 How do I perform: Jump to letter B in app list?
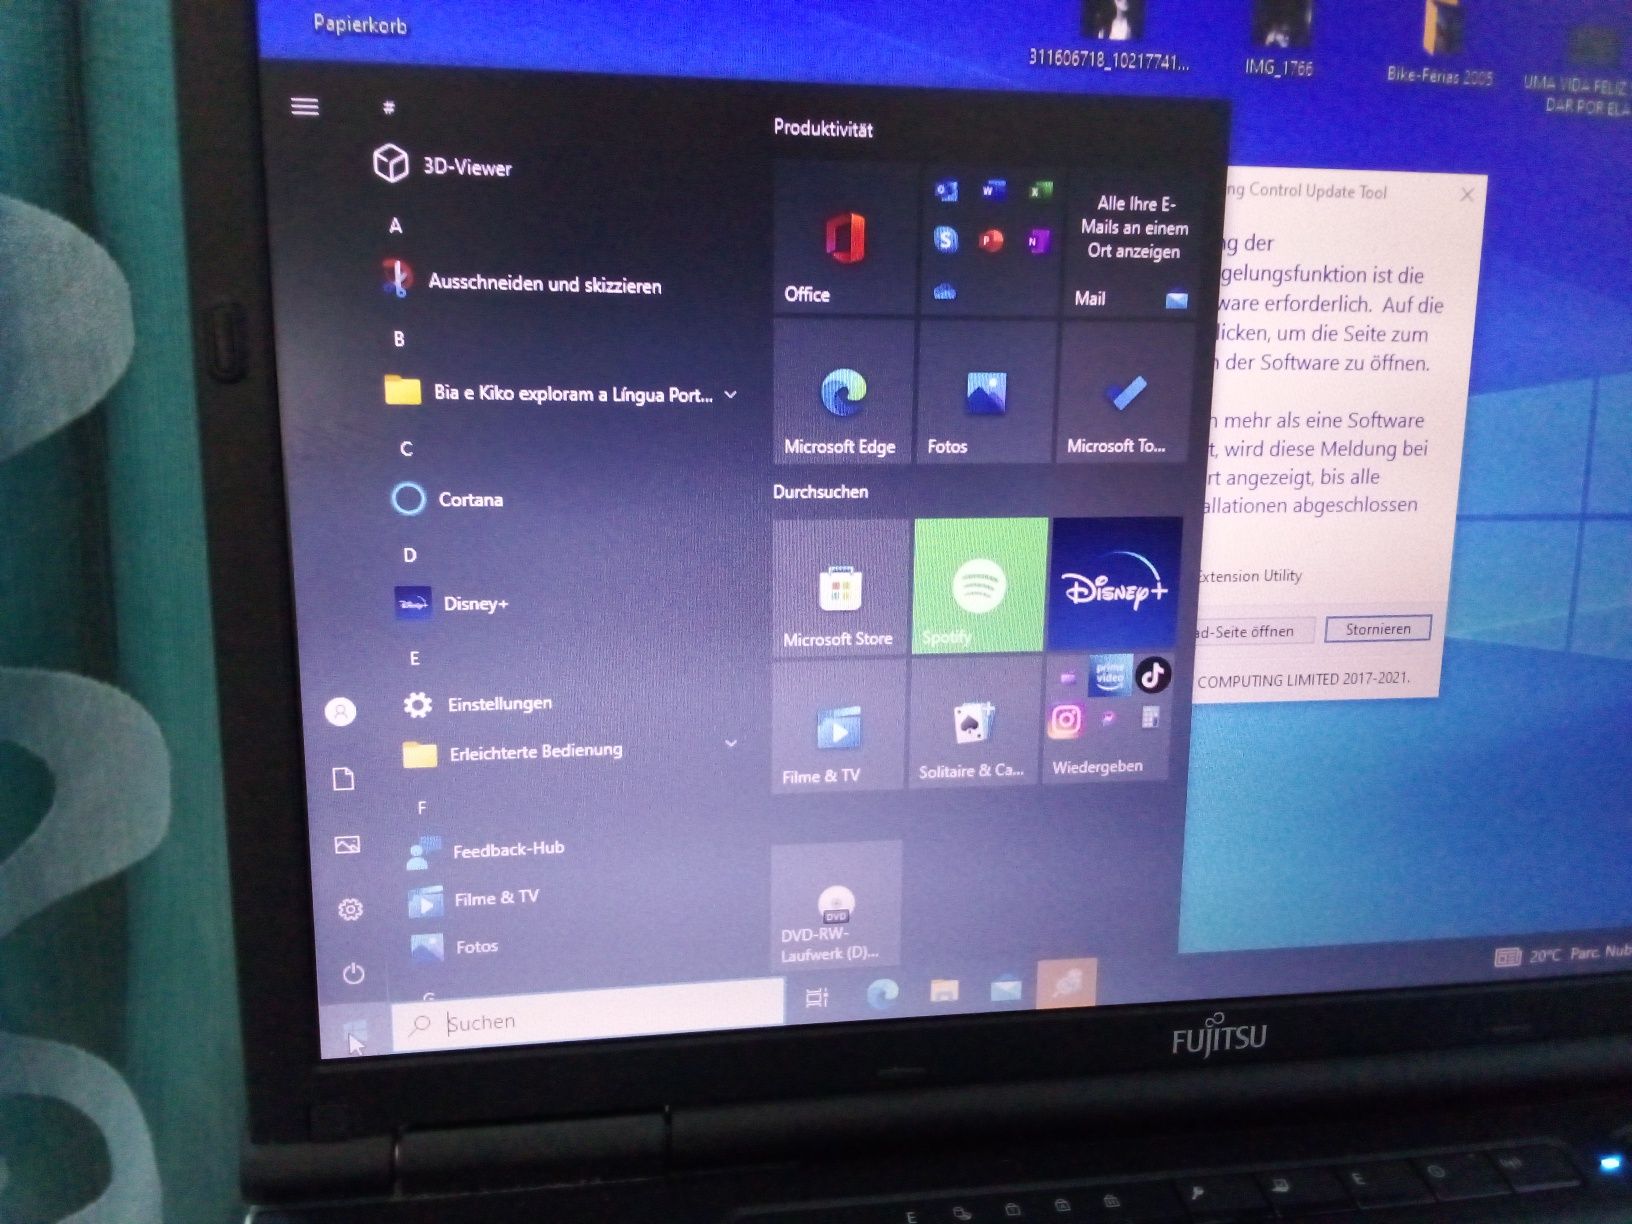[x=399, y=339]
